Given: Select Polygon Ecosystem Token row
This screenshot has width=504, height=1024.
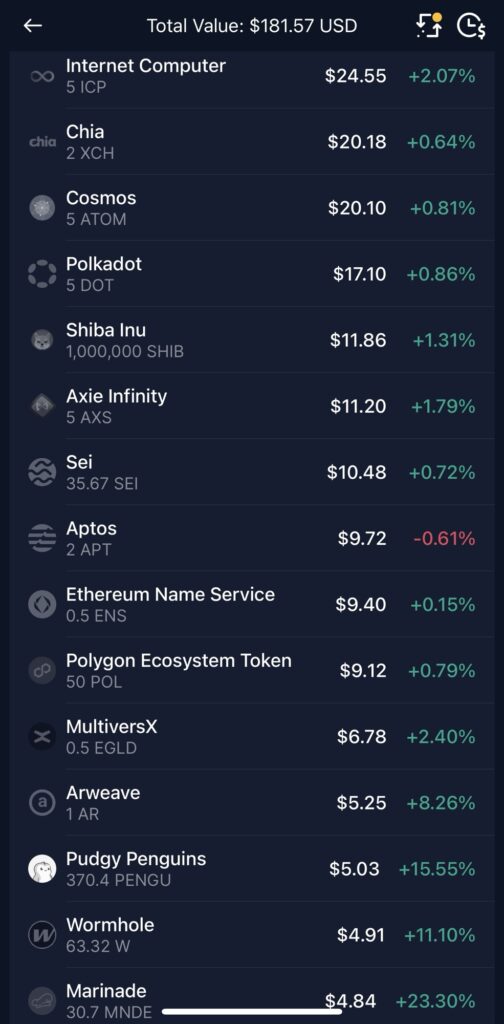Looking at the screenshot, I should tap(252, 670).
